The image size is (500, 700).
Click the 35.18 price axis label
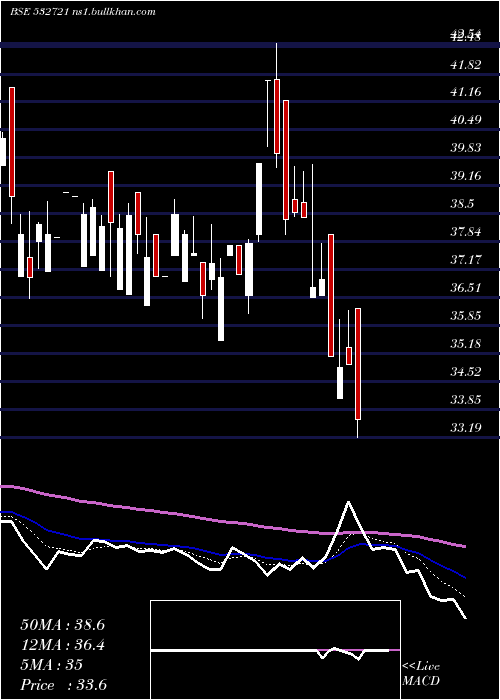coord(466,344)
